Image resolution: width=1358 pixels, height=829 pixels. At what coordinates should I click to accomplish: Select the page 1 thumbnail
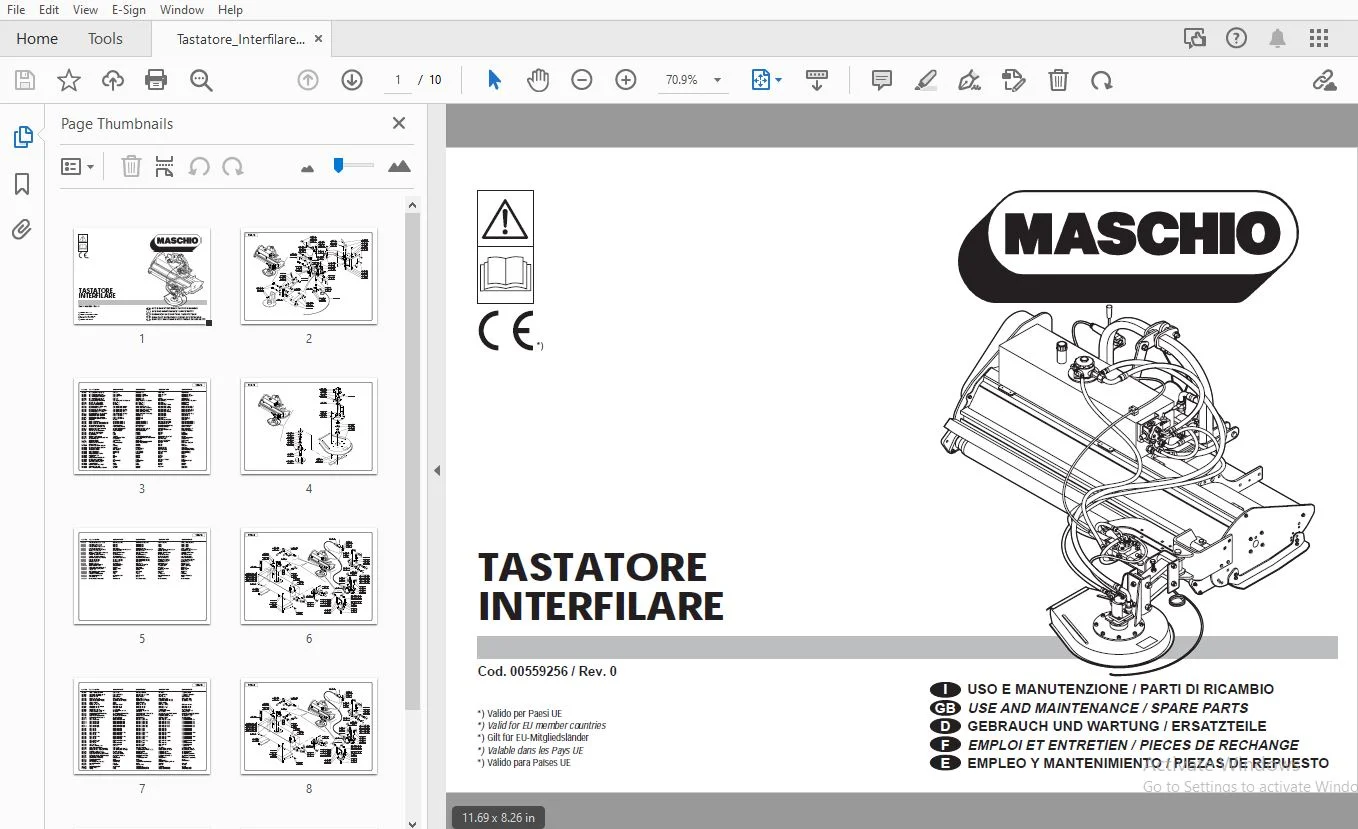[142, 276]
